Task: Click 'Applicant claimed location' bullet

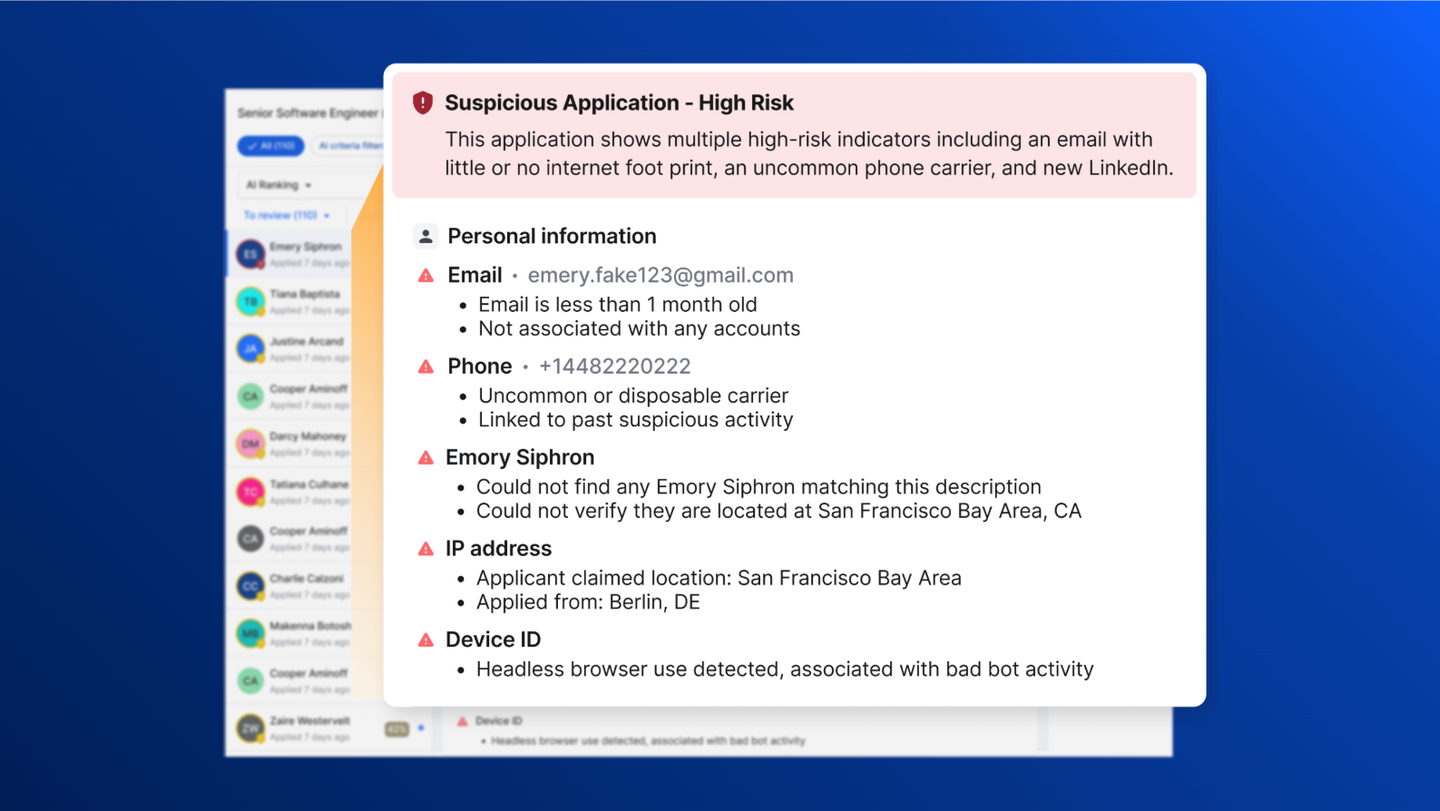Action: tap(718, 577)
